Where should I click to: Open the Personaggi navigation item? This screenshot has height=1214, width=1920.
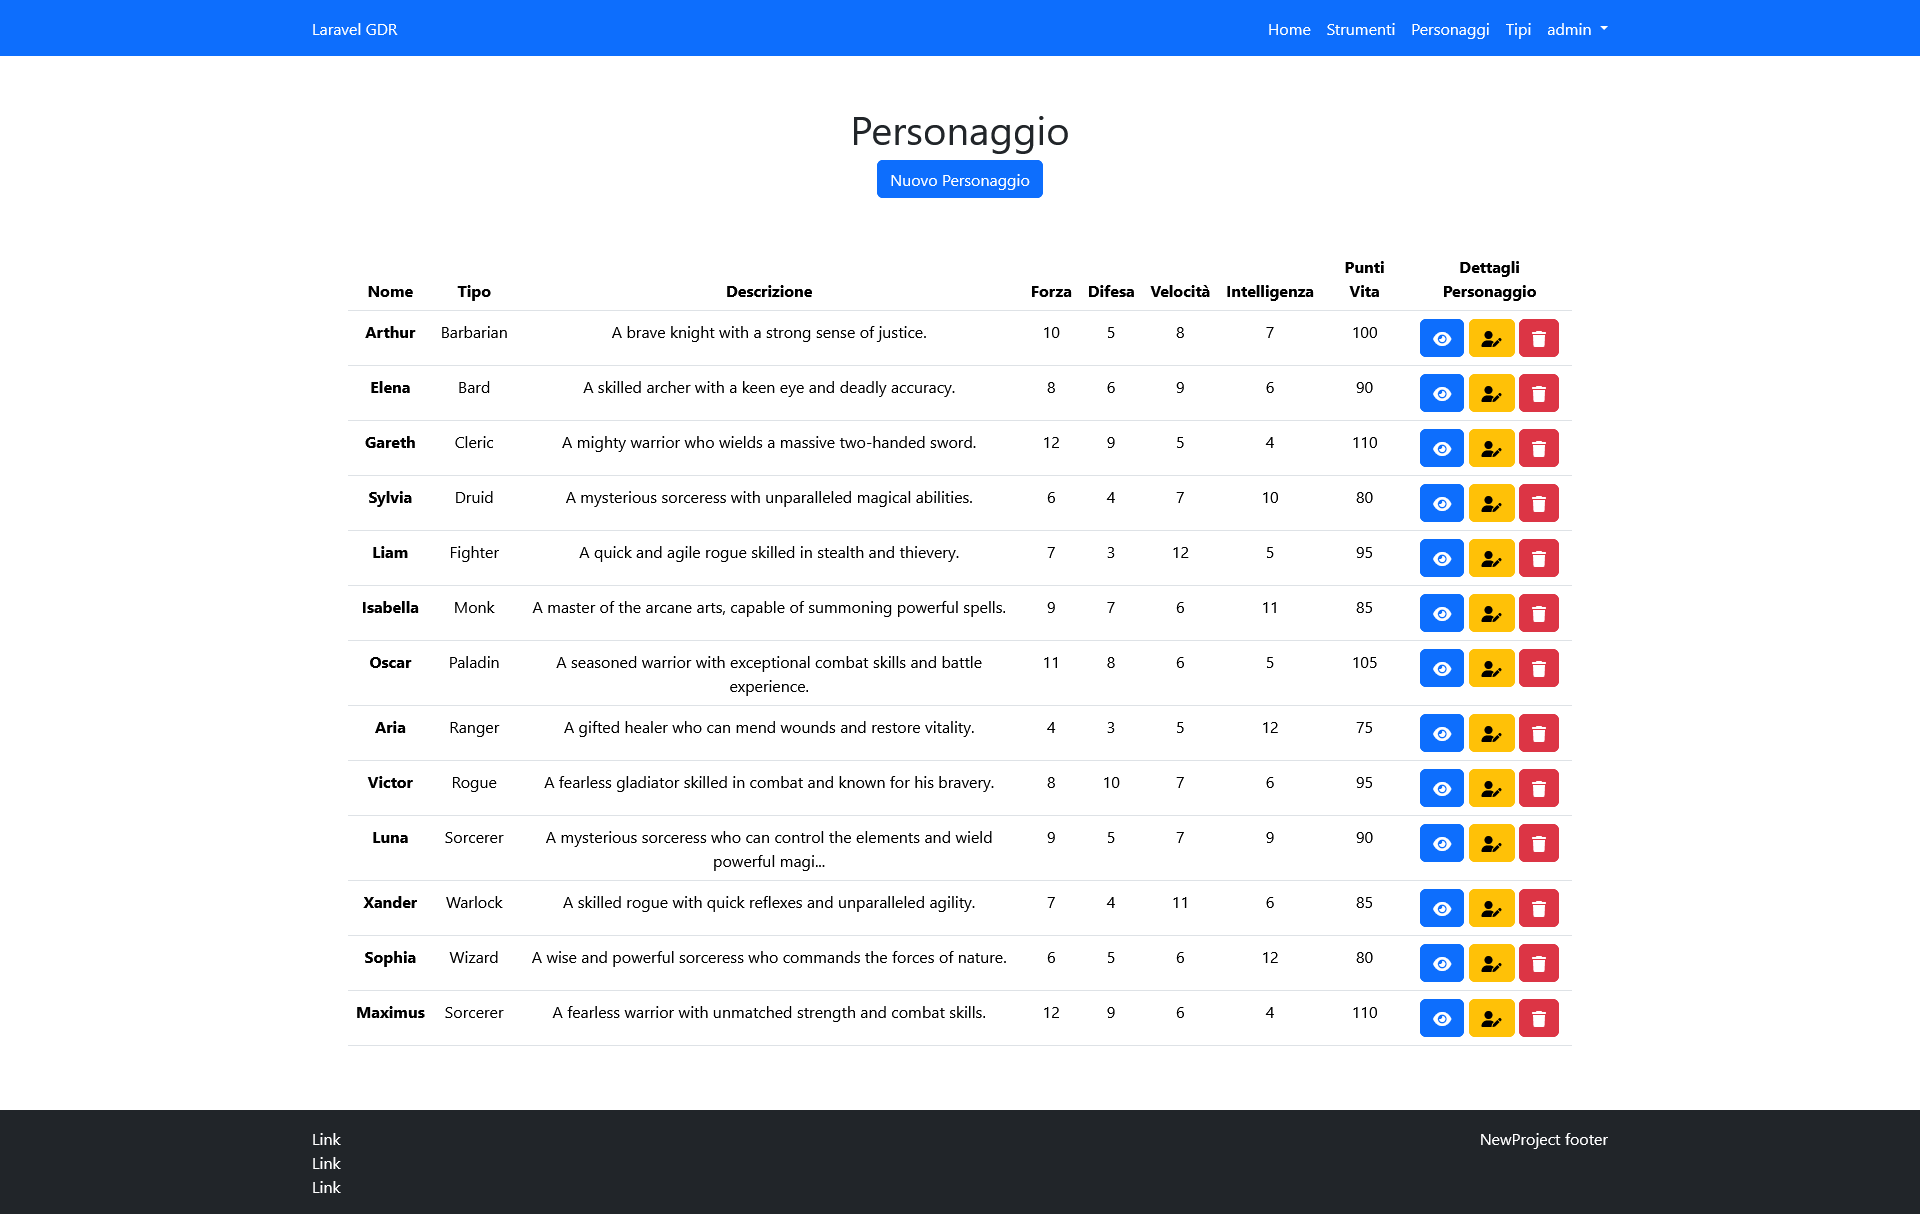pyautogui.click(x=1450, y=29)
